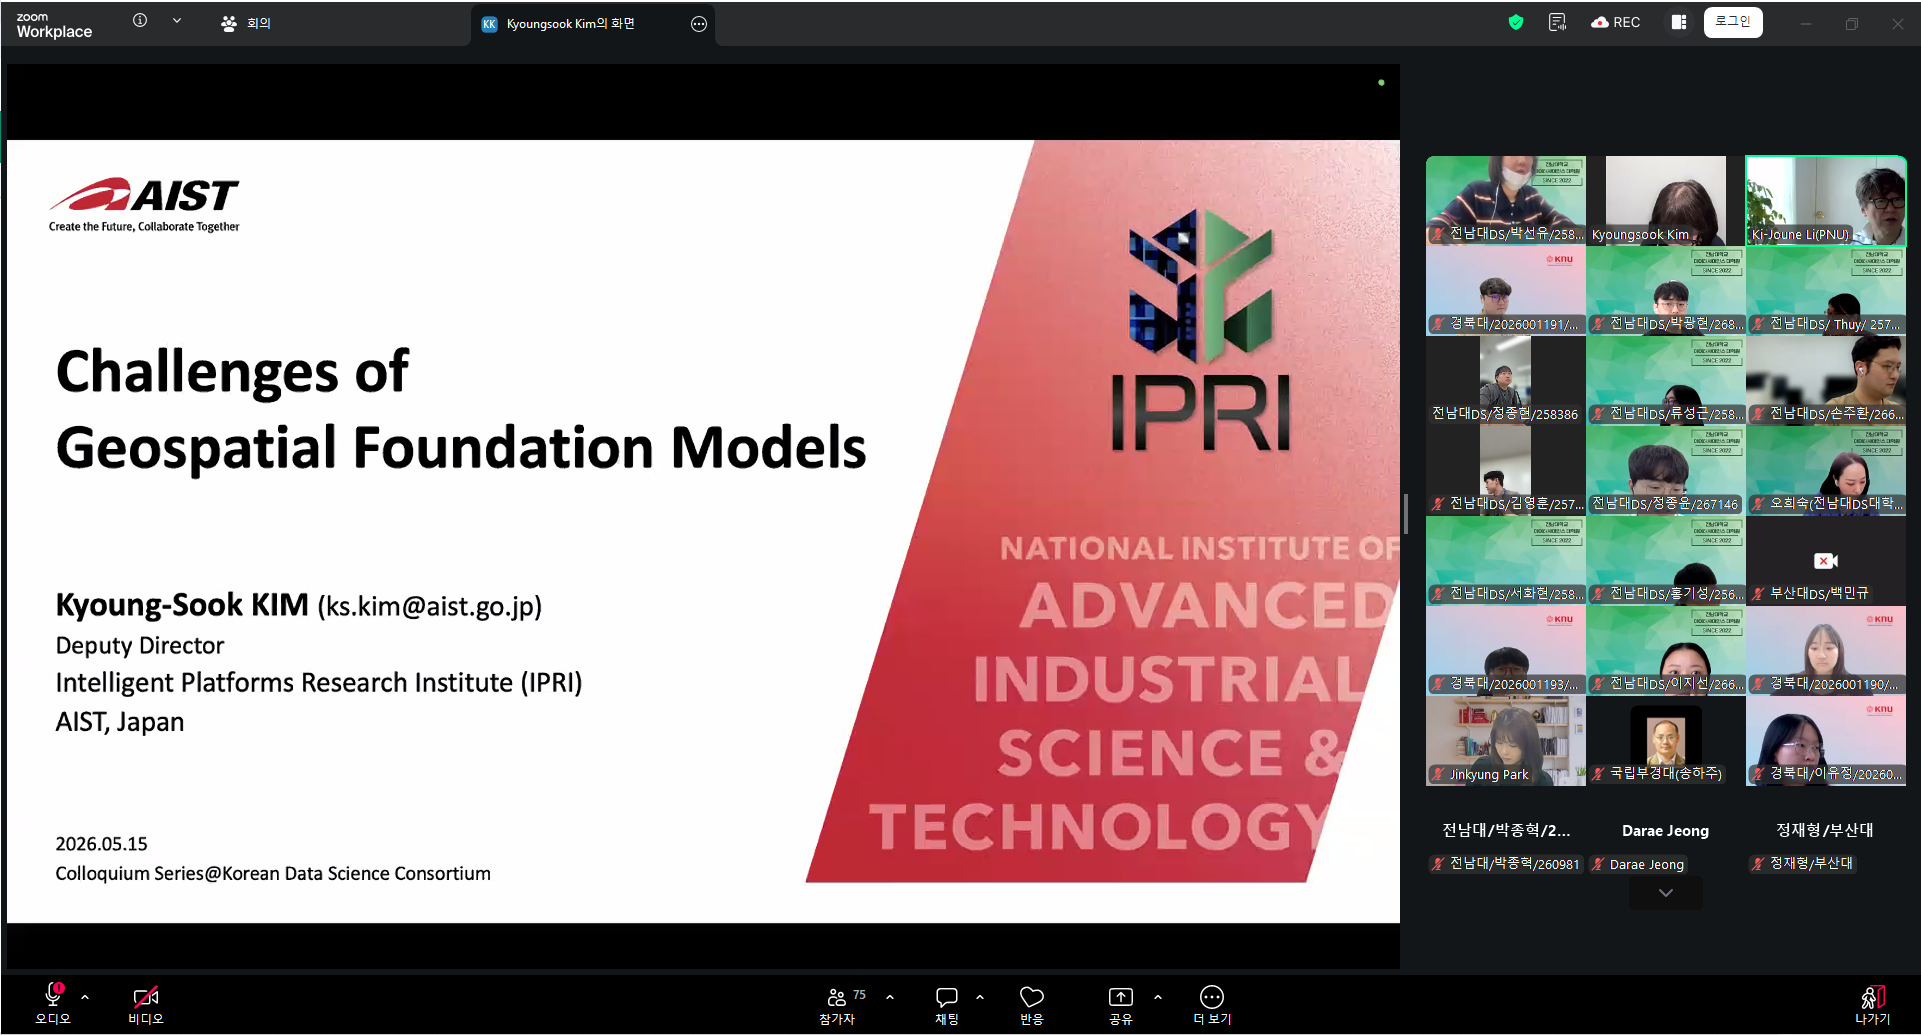Select the 경북대/2026001191 video tile
This screenshot has width=1921, height=1035.
pos(1506,290)
